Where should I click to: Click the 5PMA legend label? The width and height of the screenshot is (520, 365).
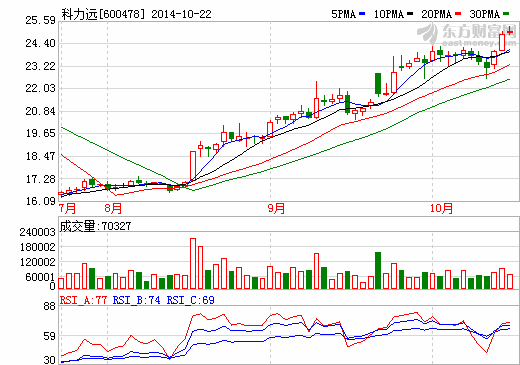344,14
